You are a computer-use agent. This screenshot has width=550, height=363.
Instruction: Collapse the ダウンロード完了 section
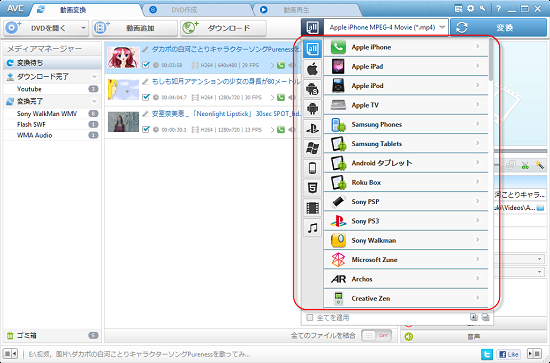(x=94, y=76)
